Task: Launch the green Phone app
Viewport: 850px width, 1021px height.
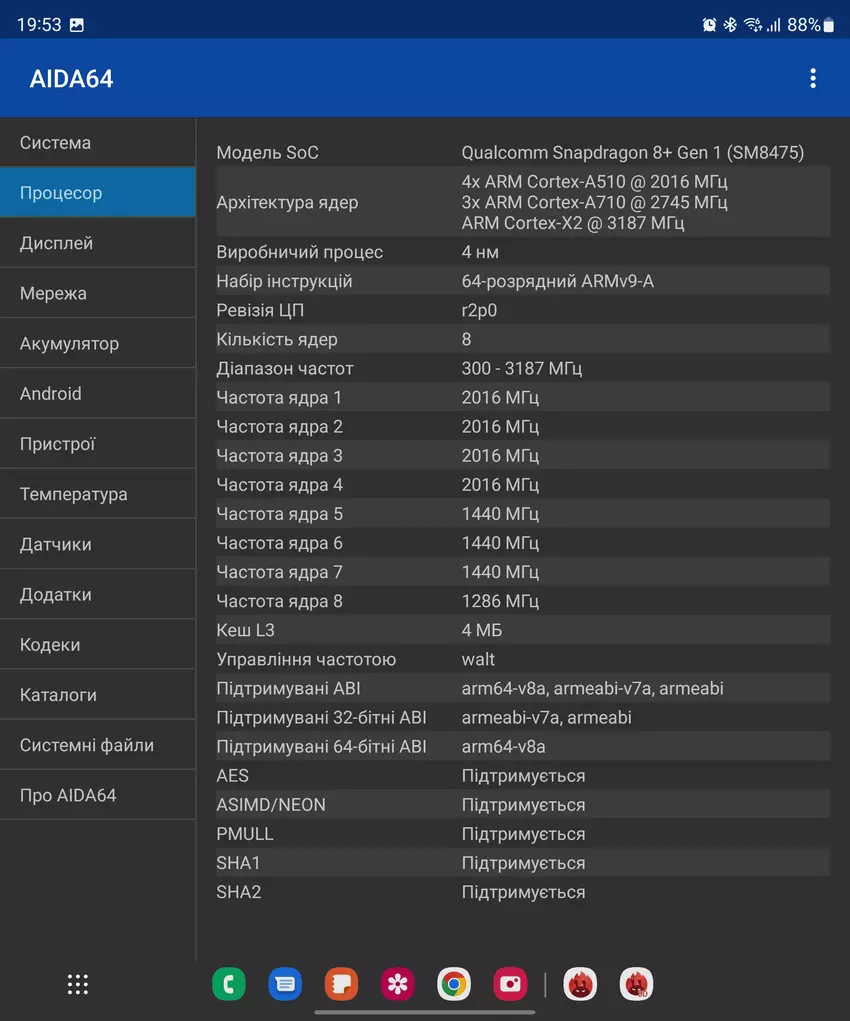Action: click(229, 984)
